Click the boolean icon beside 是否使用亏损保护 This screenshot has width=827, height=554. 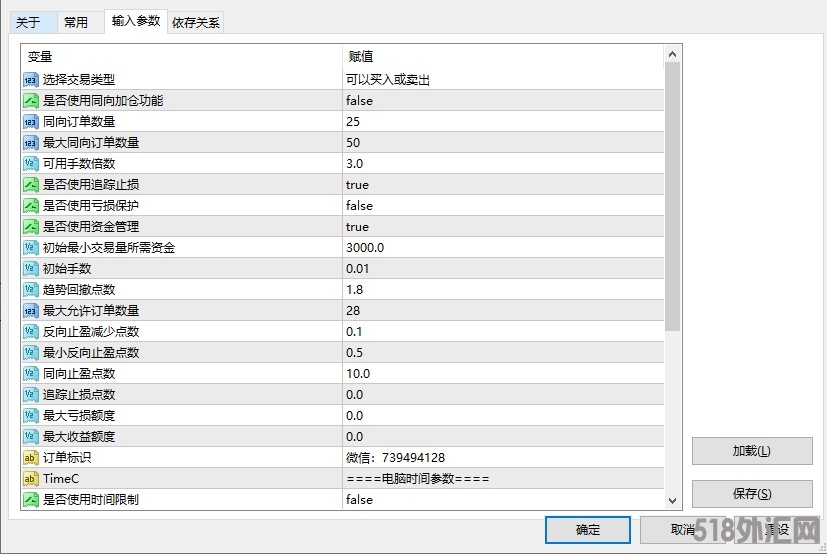pyautogui.click(x=31, y=206)
